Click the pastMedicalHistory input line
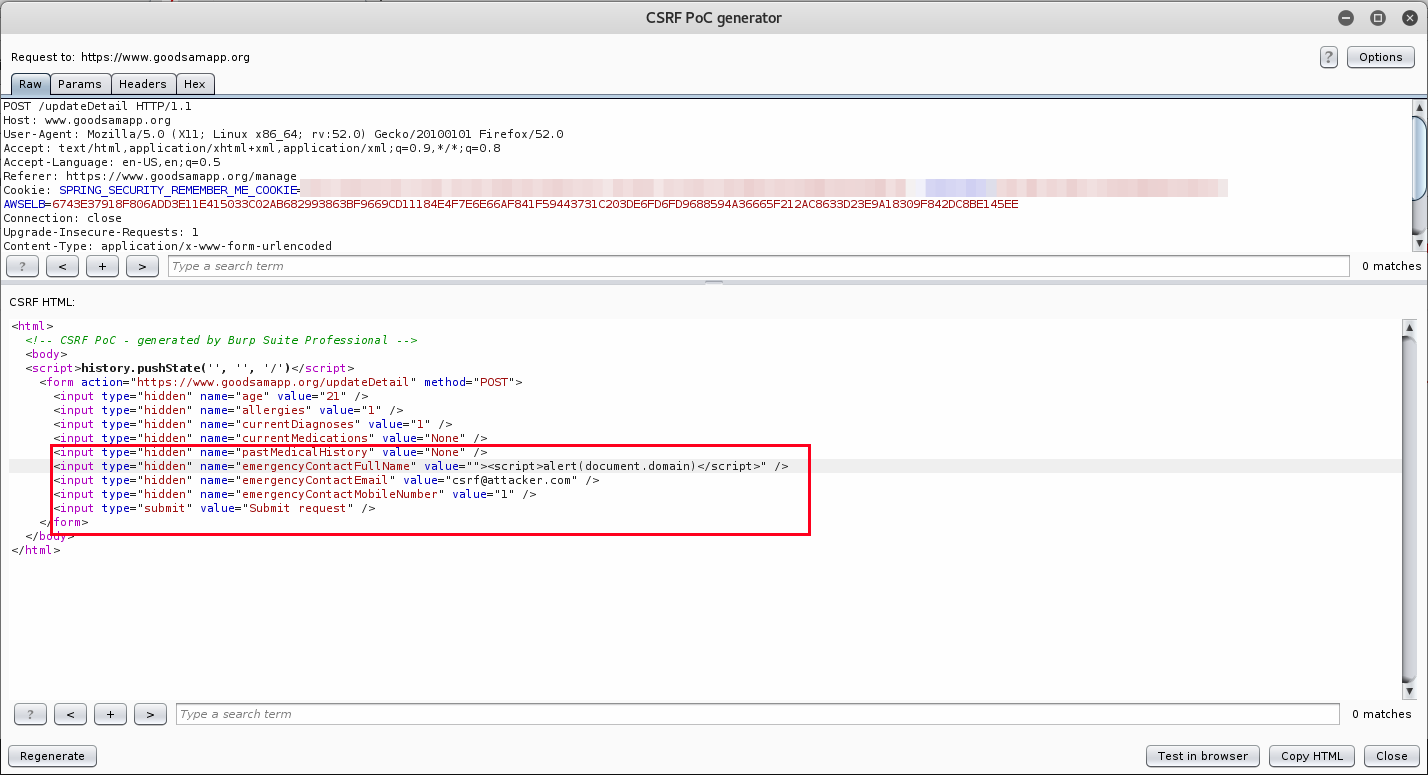 [271, 452]
